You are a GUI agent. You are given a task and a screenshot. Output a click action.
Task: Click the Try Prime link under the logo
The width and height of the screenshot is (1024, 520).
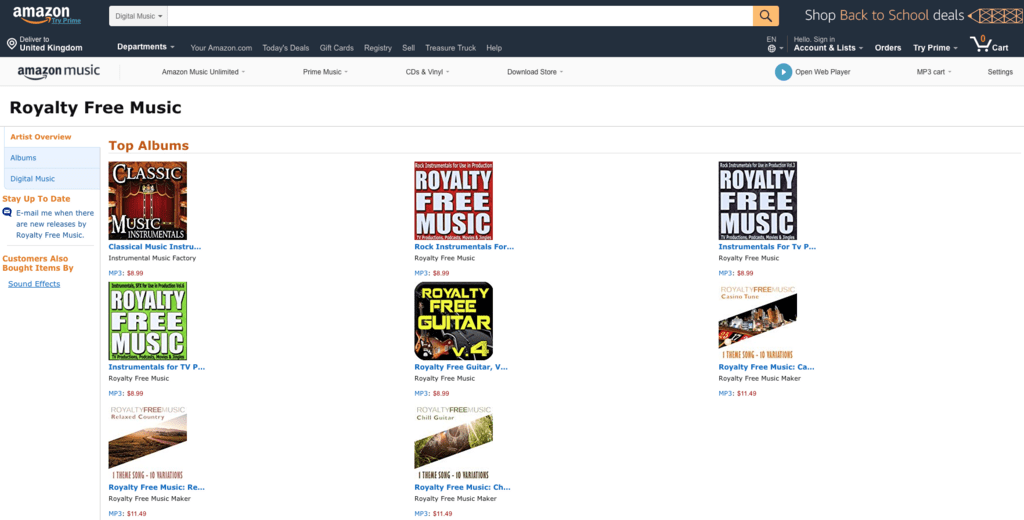pos(67,21)
